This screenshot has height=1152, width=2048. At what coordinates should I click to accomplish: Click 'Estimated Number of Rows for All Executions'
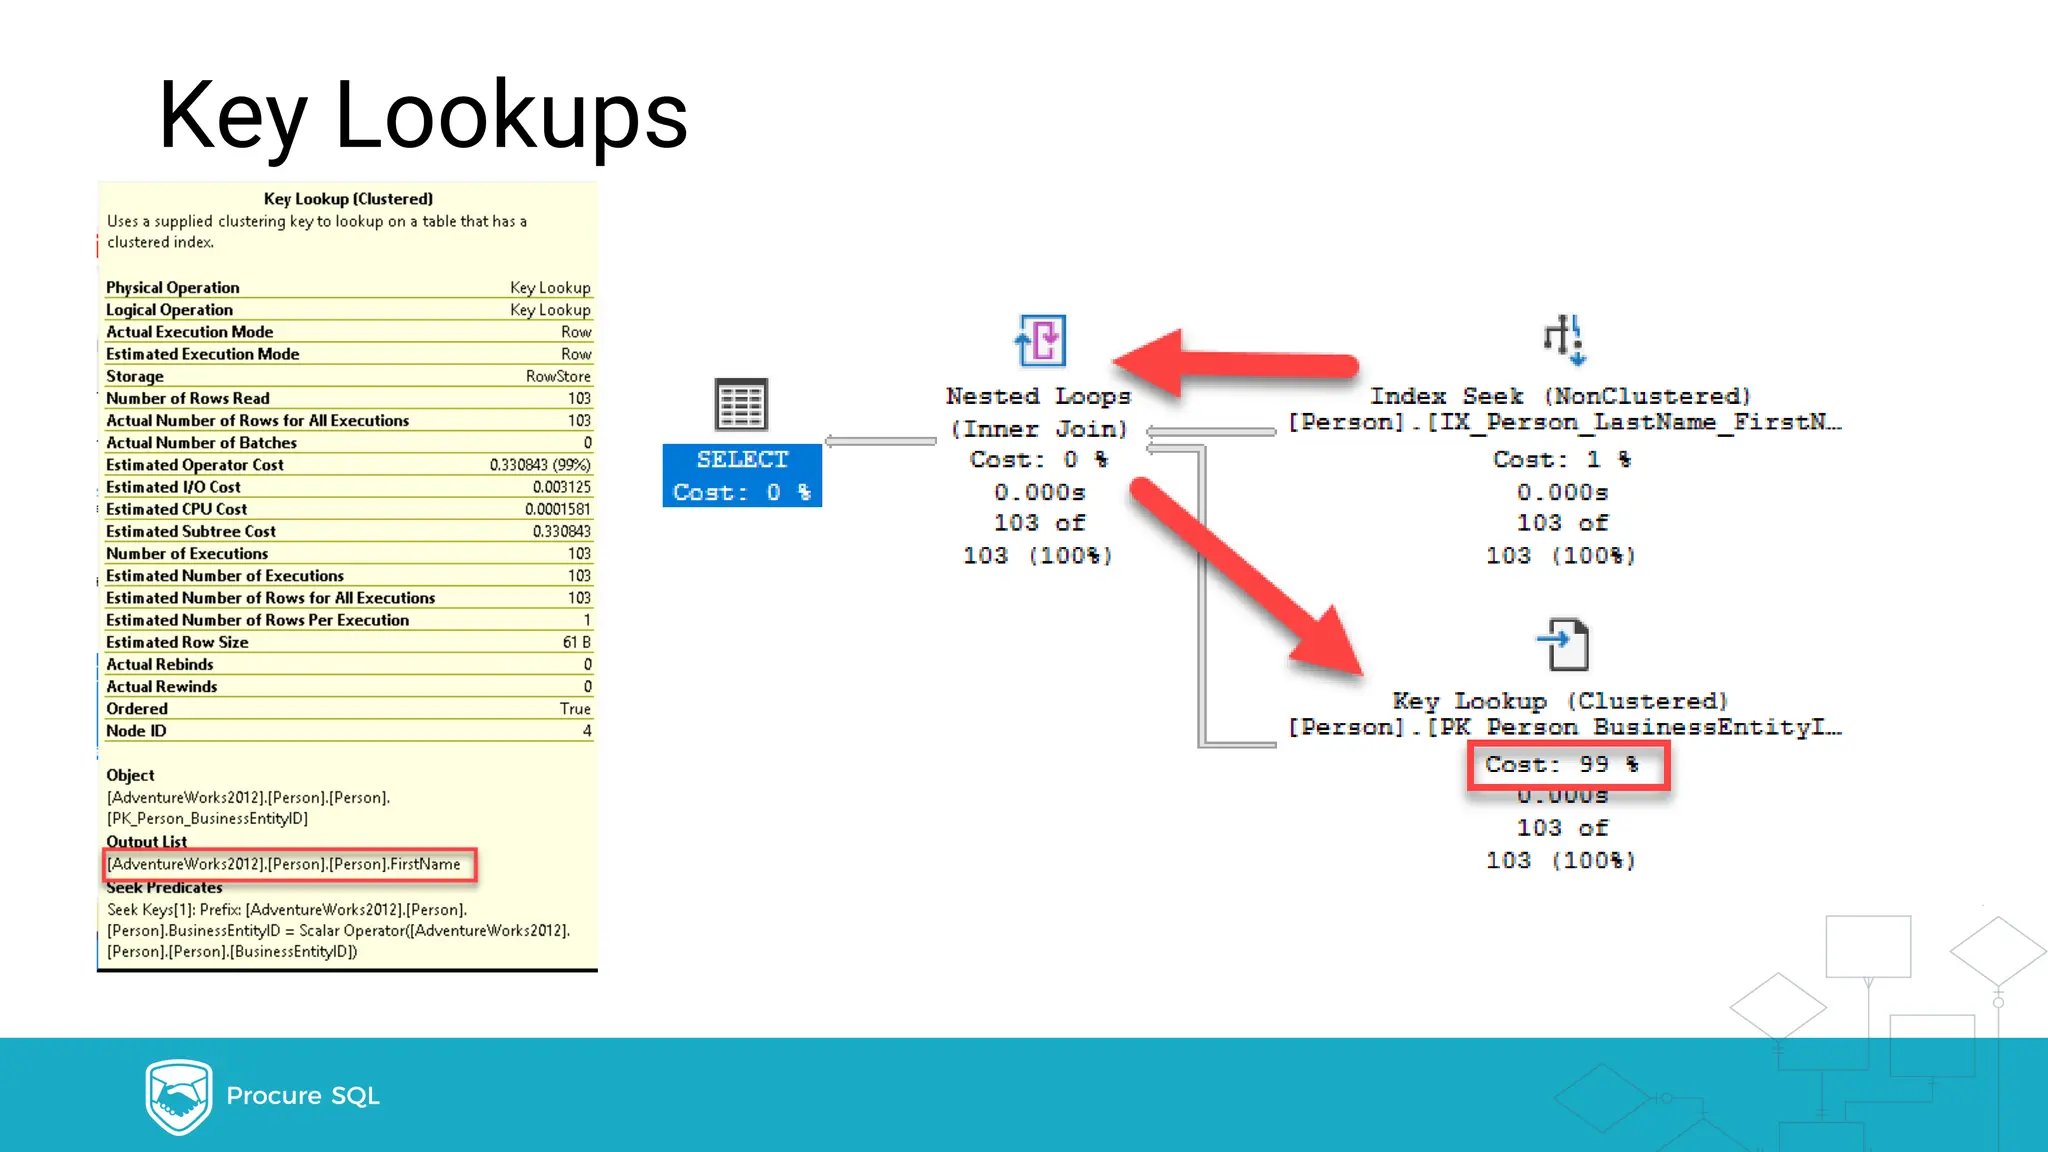(x=348, y=598)
